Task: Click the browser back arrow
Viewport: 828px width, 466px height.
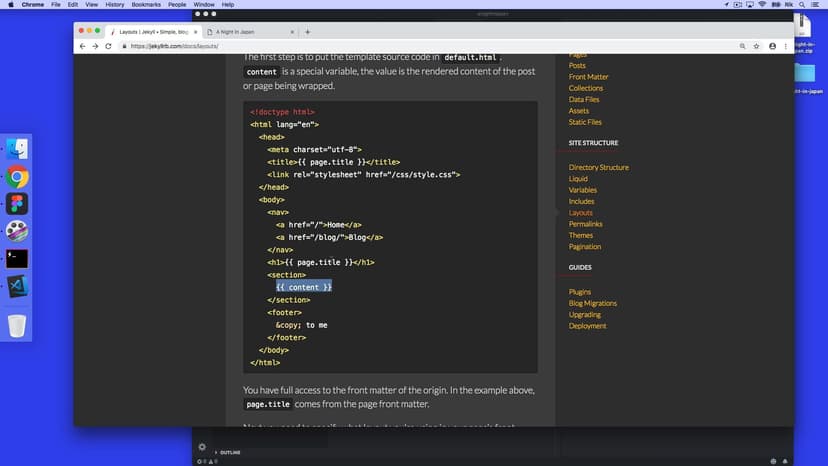Action: tap(83, 46)
